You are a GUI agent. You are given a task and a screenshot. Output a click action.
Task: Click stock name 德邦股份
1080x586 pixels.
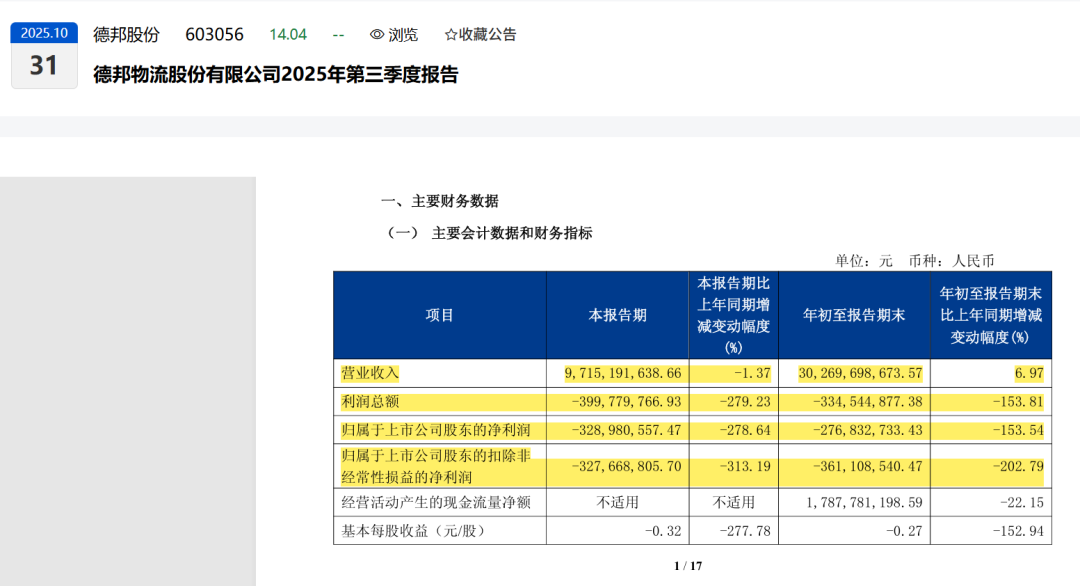[127, 34]
